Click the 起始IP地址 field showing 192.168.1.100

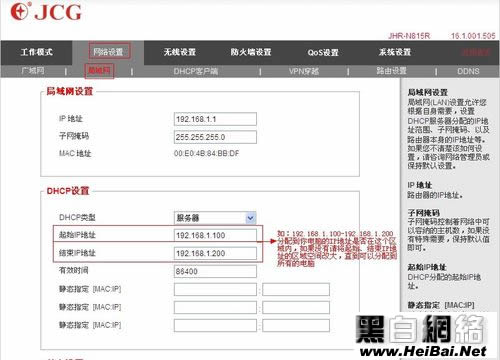[x=215, y=235]
